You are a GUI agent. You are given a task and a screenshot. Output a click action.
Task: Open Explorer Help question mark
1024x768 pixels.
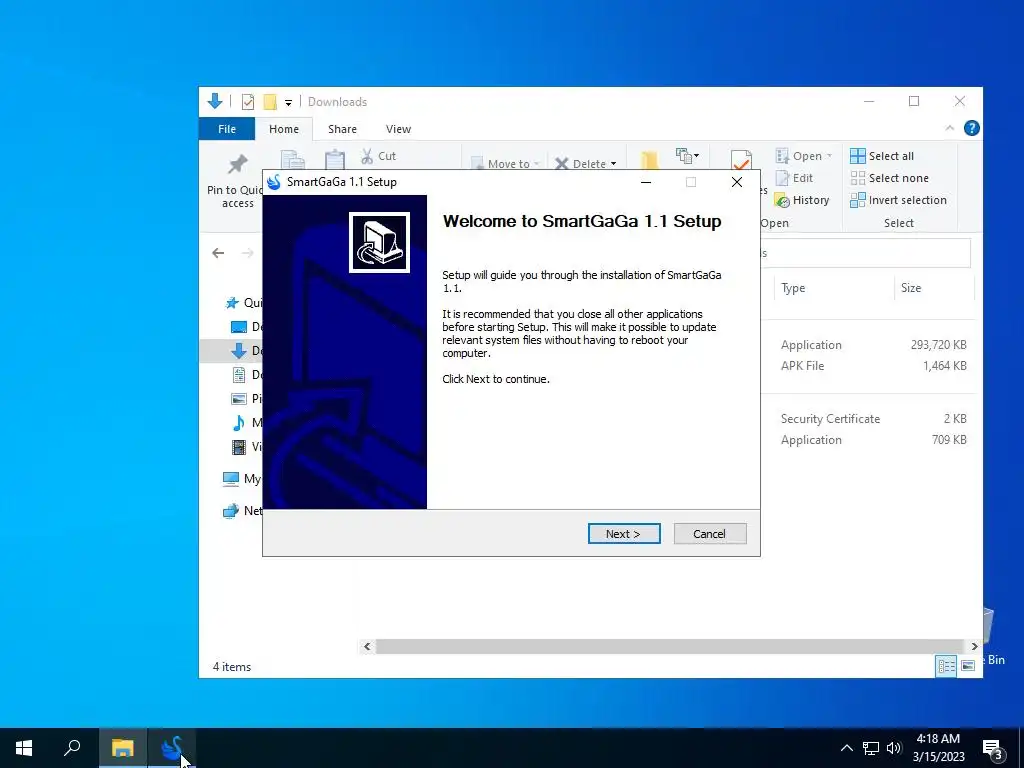tap(972, 129)
